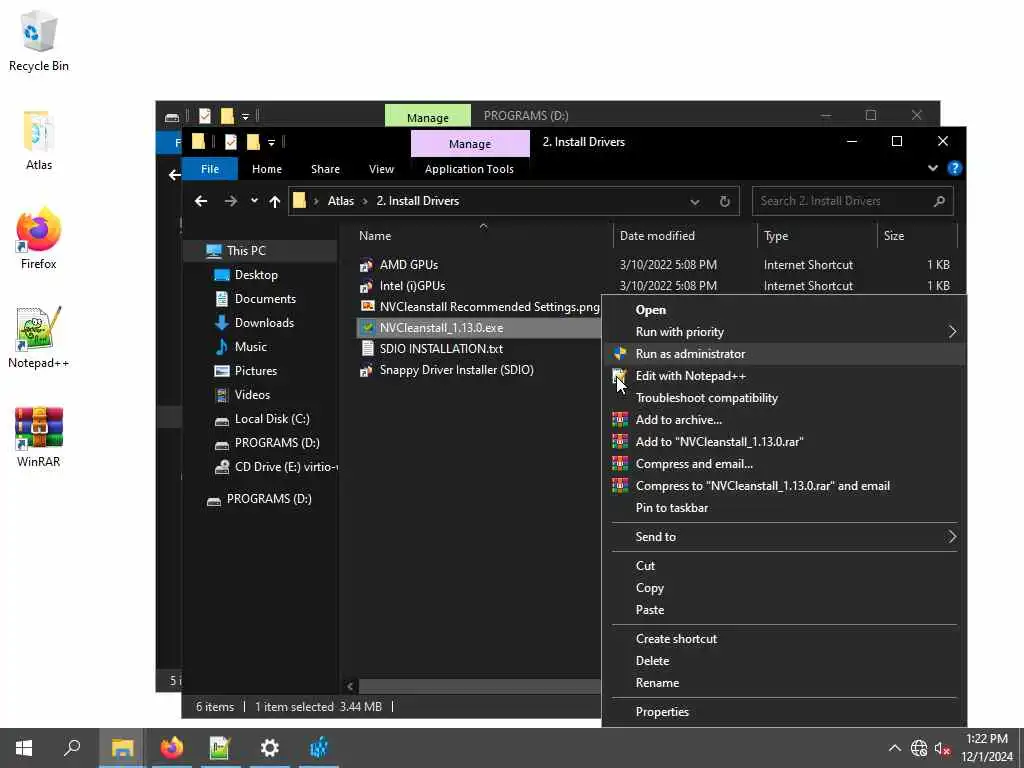Go back in Install Drivers window
This screenshot has height=768, width=1024.
pyautogui.click(x=201, y=201)
